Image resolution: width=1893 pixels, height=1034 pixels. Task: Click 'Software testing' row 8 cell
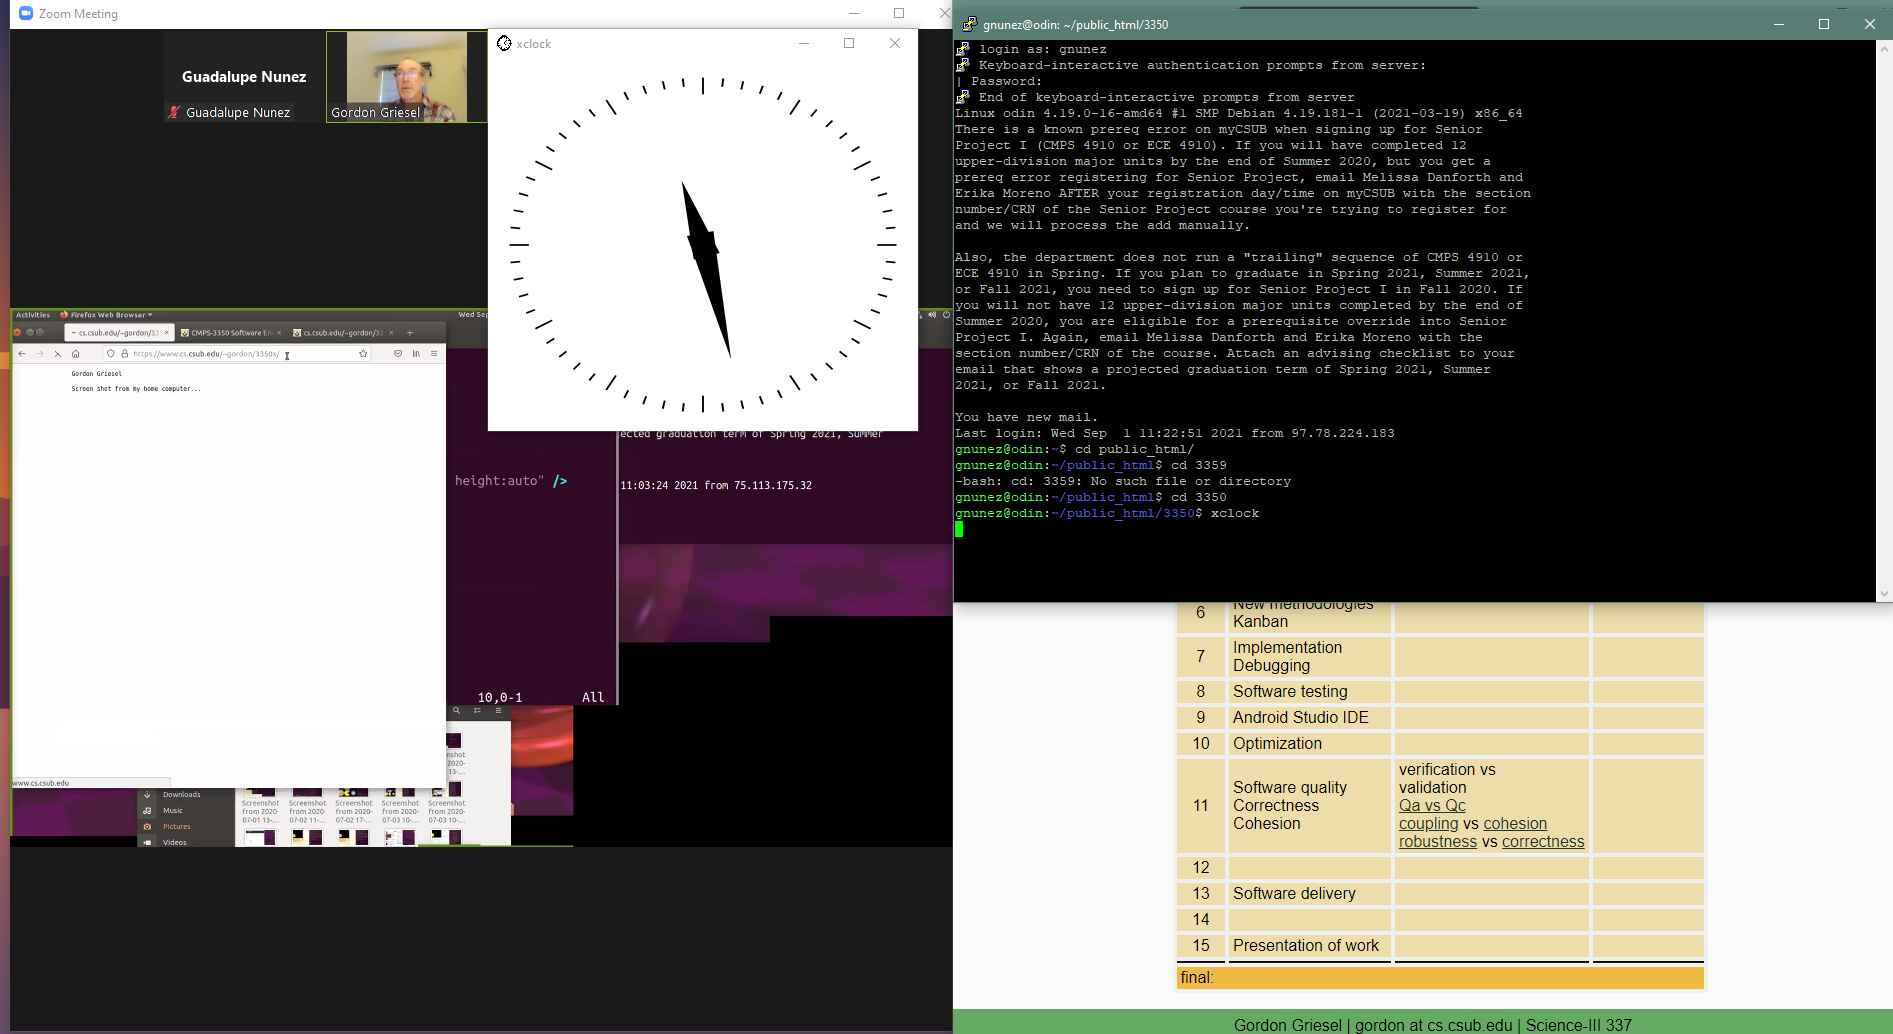[x=1308, y=692]
